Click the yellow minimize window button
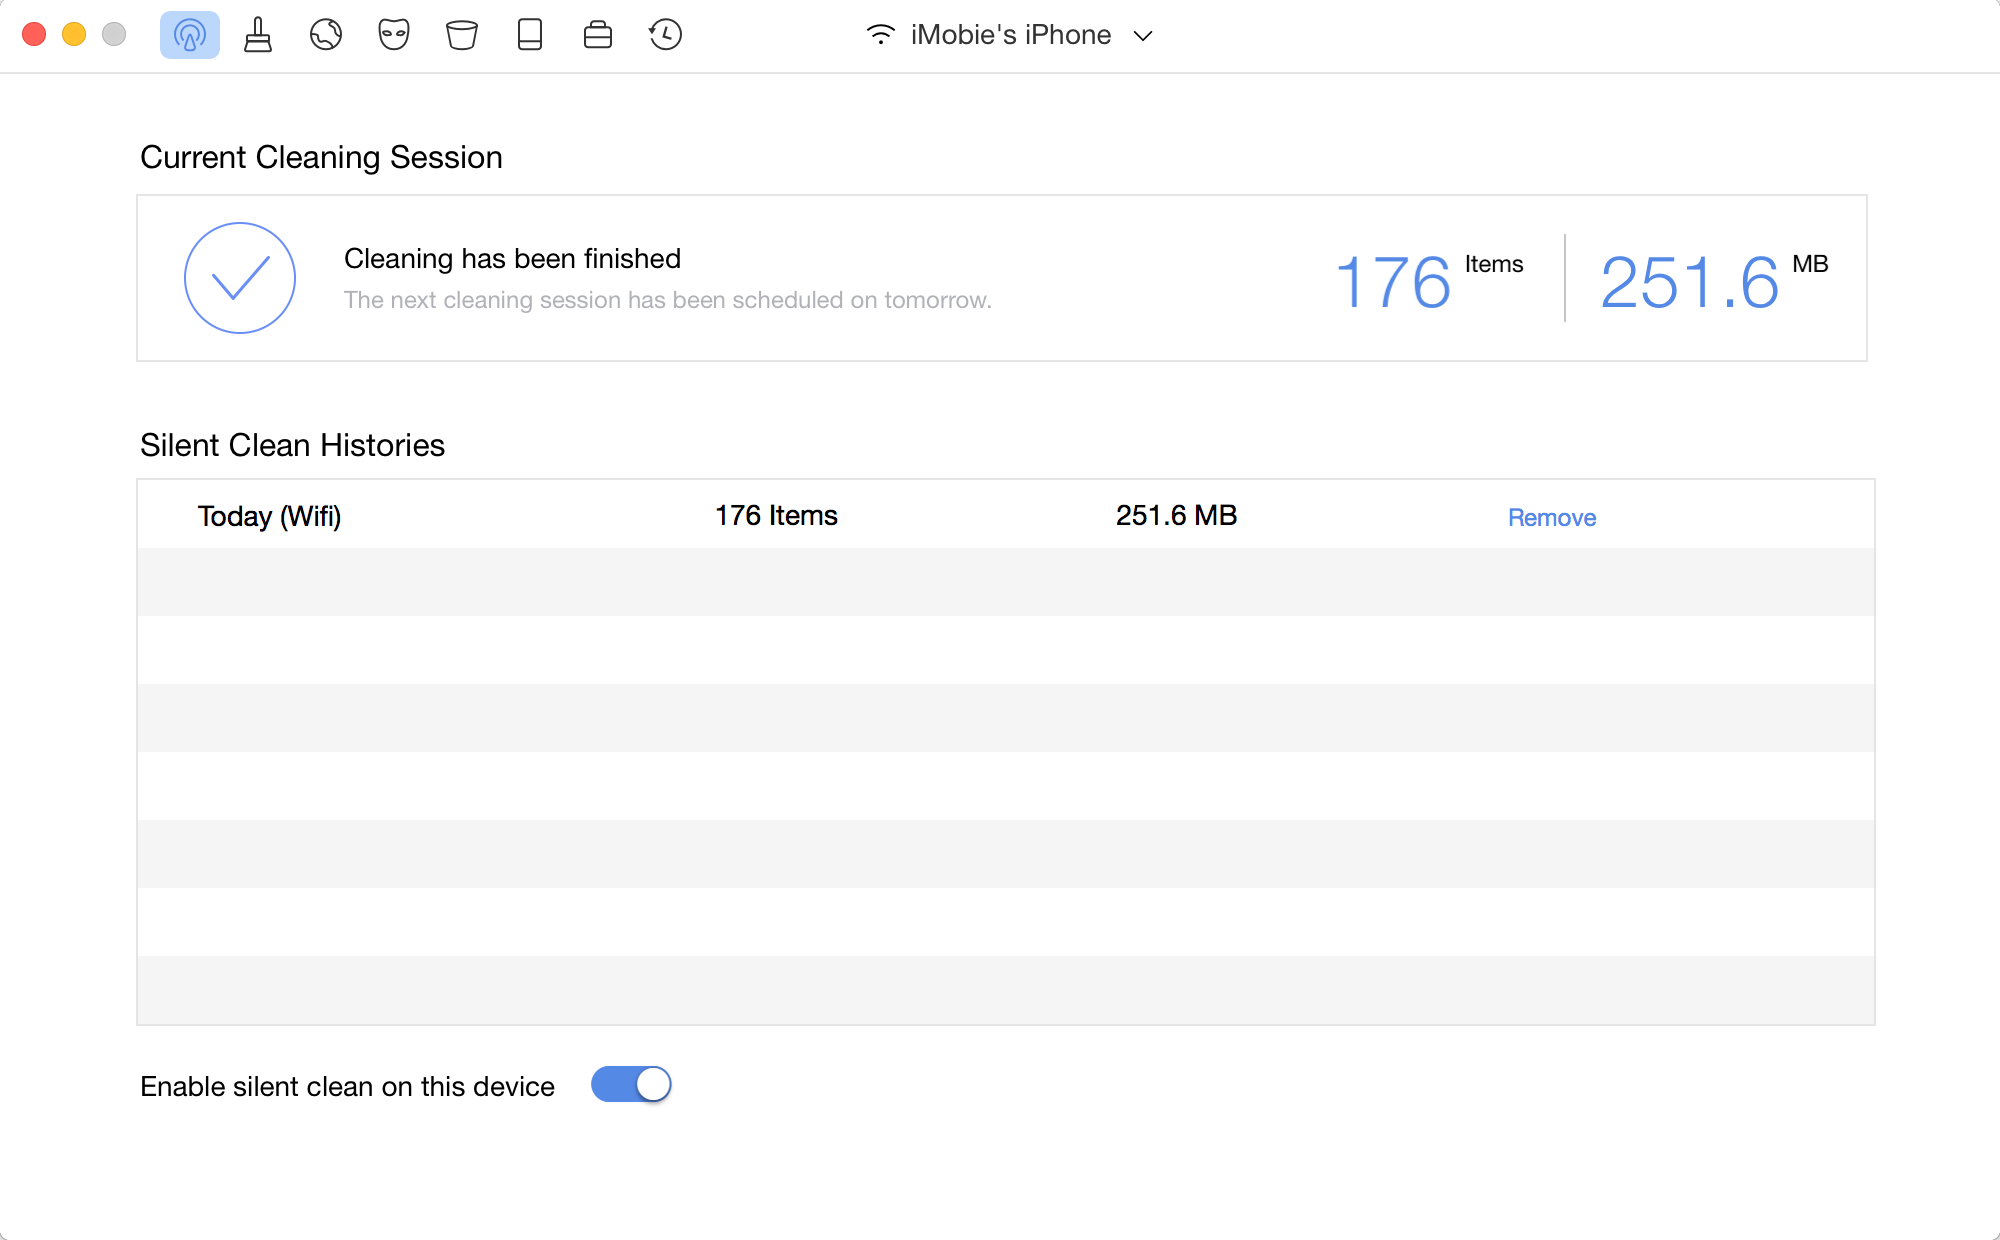Screen dimensions: 2000x1240 [x=74, y=35]
